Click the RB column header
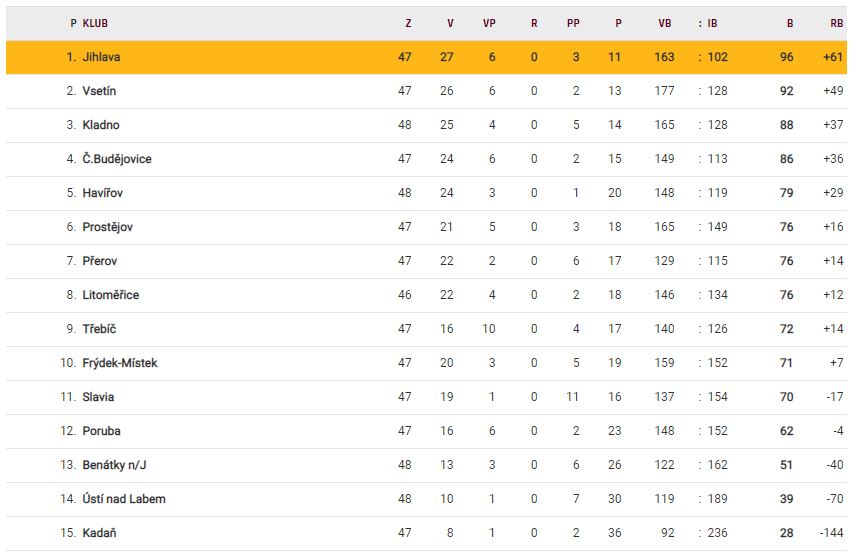Image resolution: width=855 pixels, height=559 pixels. [x=836, y=22]
